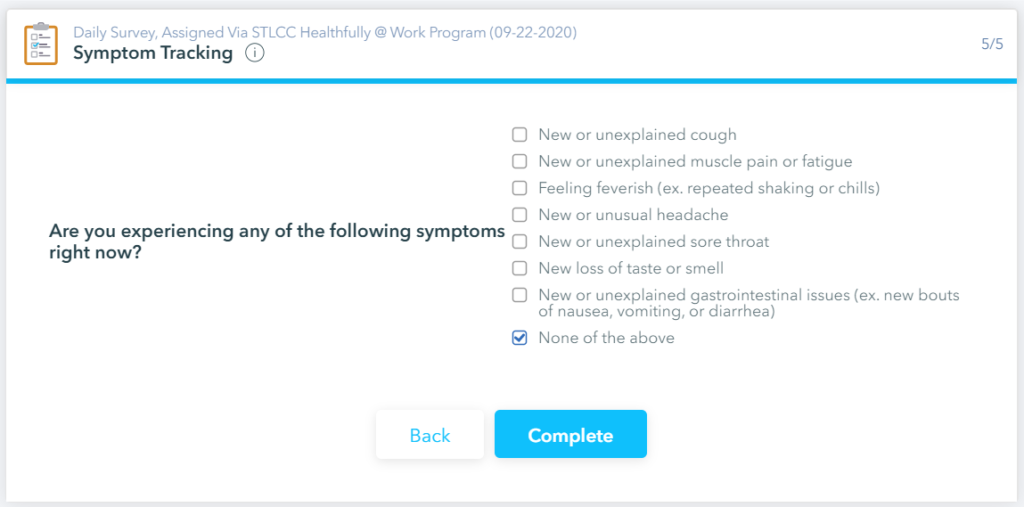Screen dimensions: 1024x507
Task: Tick the muscle pain or fatigue checkbox
Action: (519, 161)
